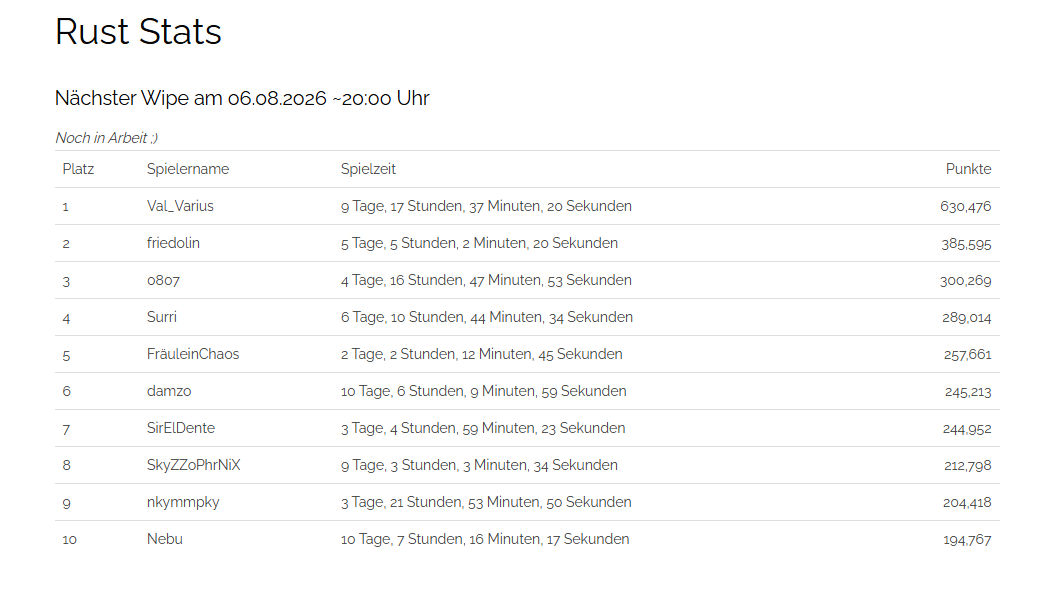The height and width of the screenshot is (603, 1063).
Task: Click the 630,476 points value
Action: (x=965, y=206)
